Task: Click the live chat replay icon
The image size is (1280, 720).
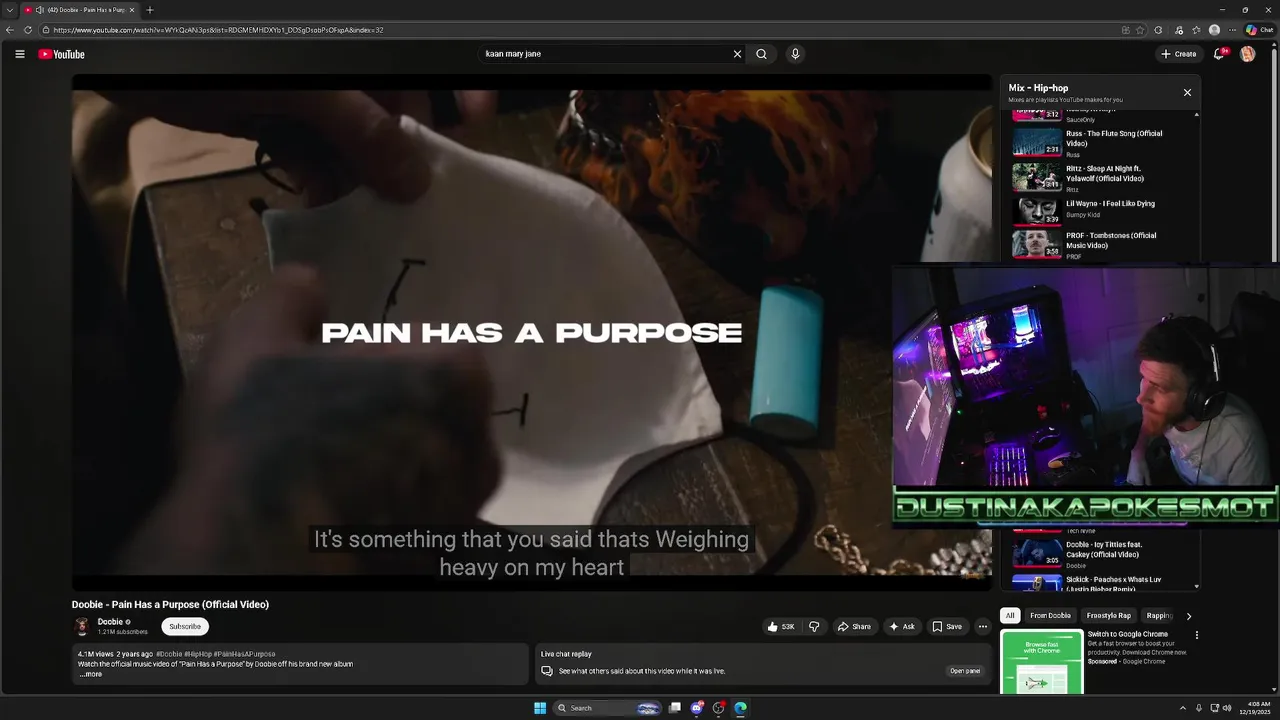Action: (547, 671)
